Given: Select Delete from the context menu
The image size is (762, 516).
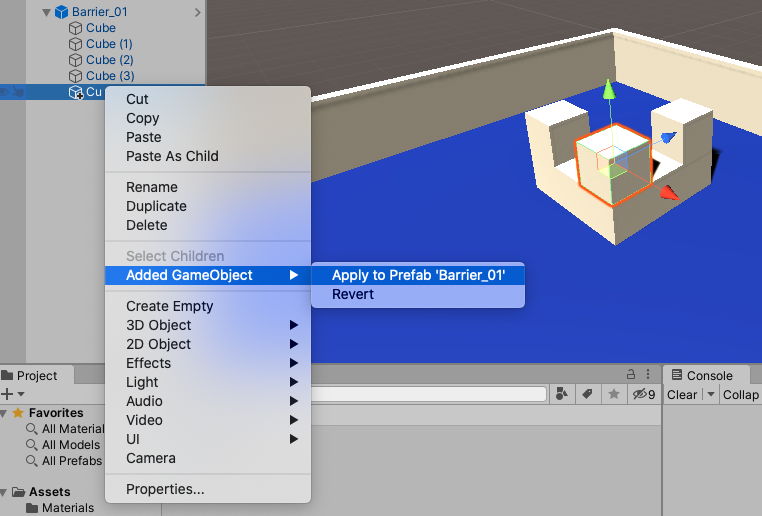Looking at the screenshot, I should (x=208, y=225).
